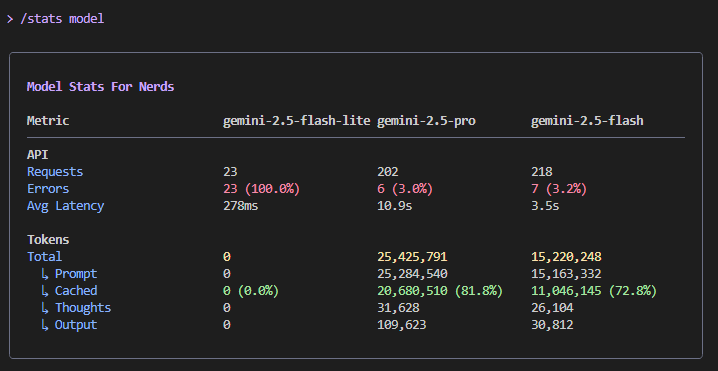This screenshot has width=718, height=371.
Task: Click the 'gemini-2.5-pro' column header
Action: coord(426,120)
